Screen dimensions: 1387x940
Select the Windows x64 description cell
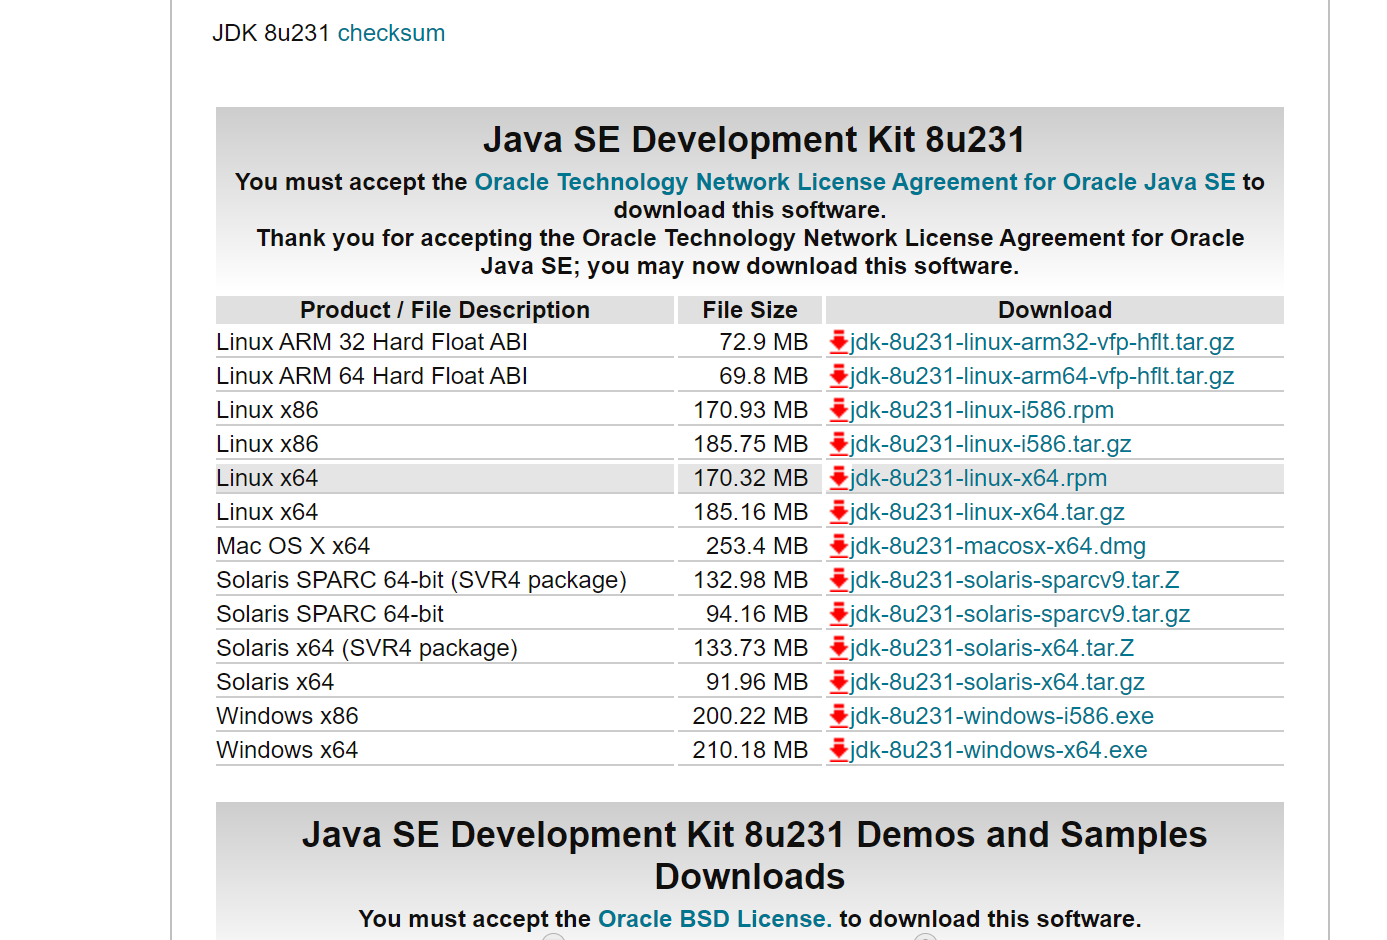(x=445, y=750)
